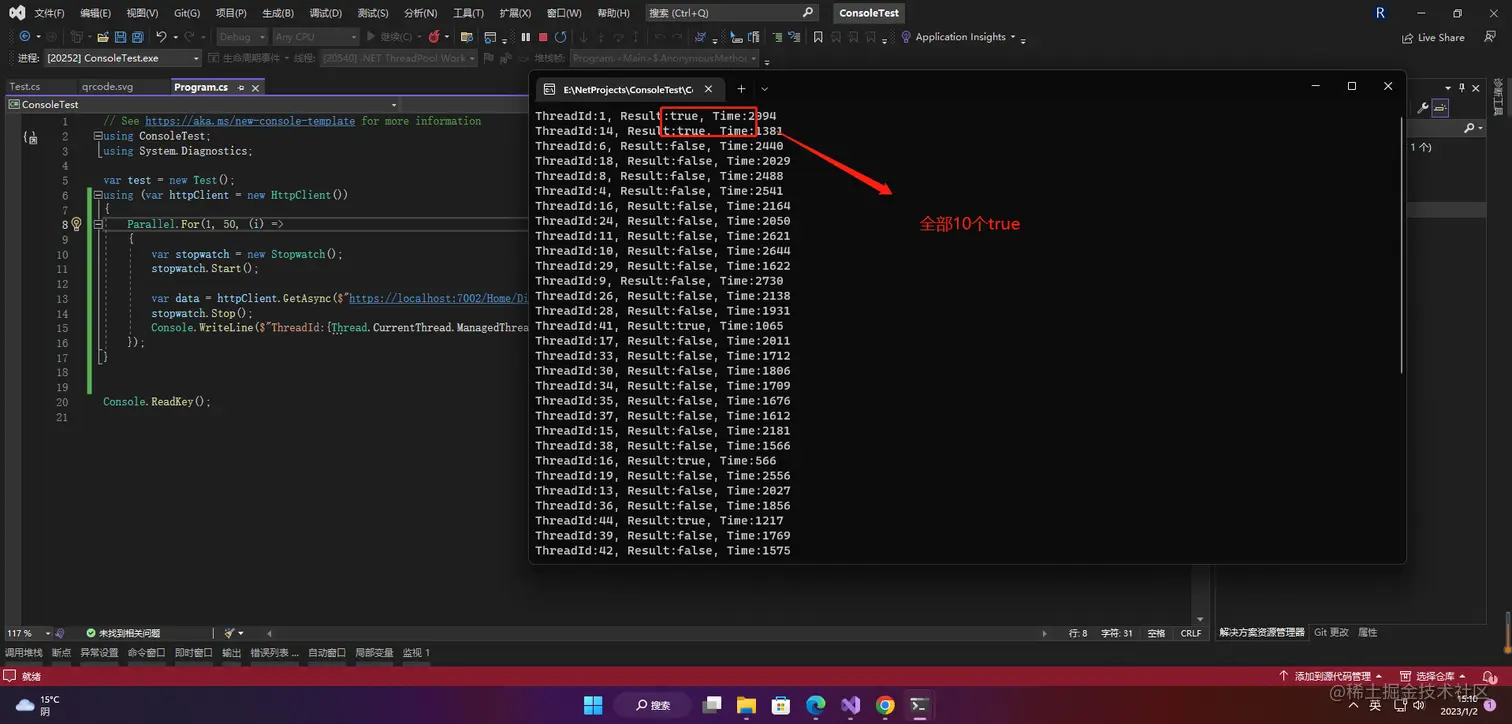Open the Microsoft Store taskbar icon

tap(782, 705)
